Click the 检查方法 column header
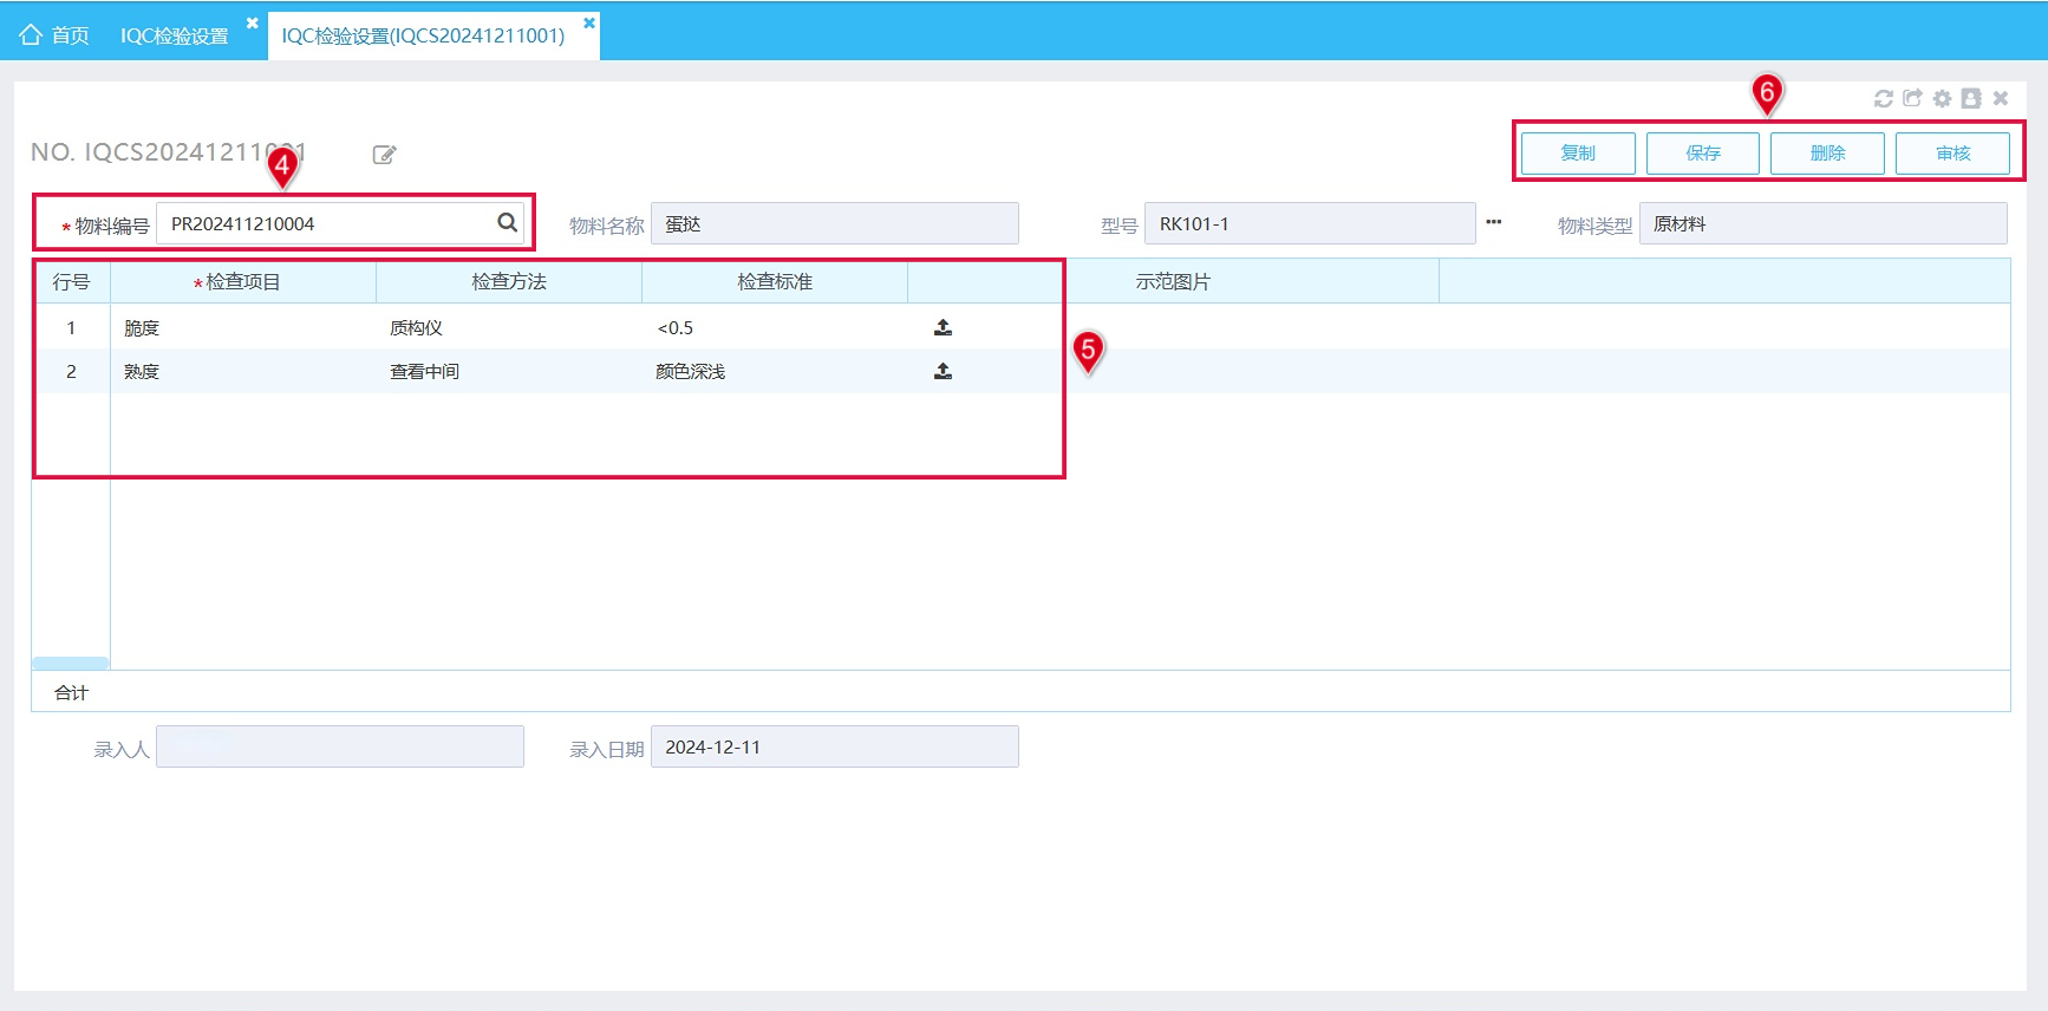Image resolution: width=2048 pixels, height=1011 pixels. point(509,282)
